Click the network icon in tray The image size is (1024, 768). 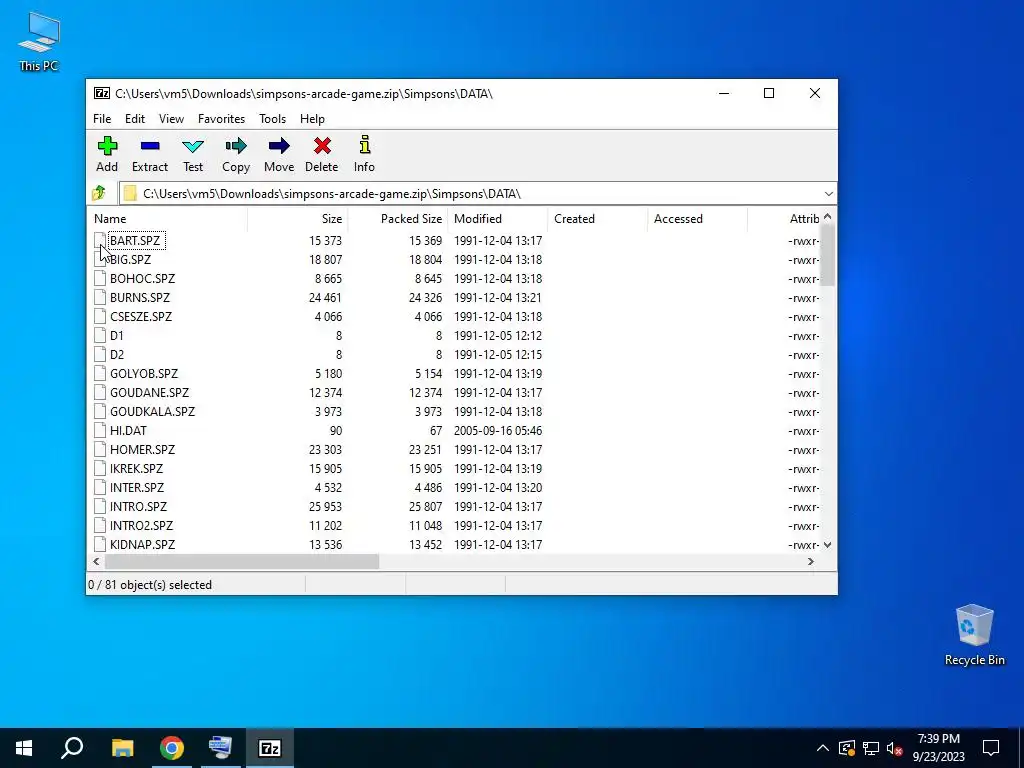(871, 748)
